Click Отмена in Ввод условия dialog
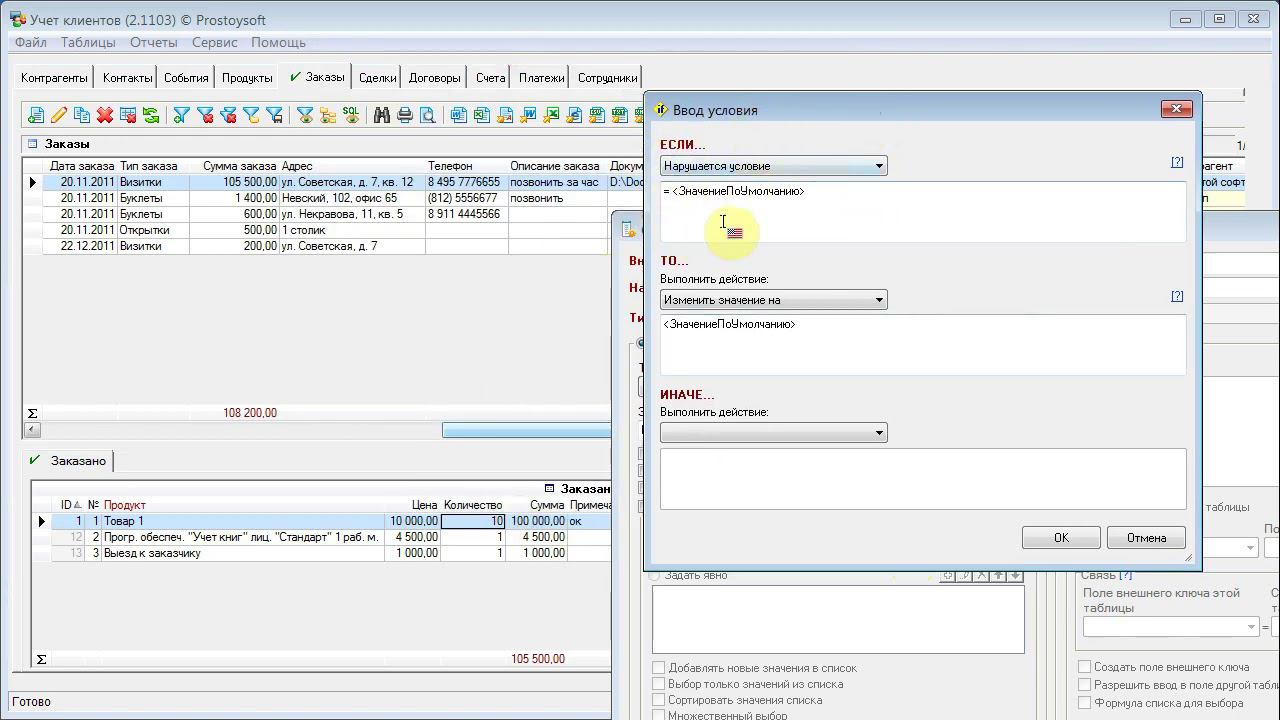 (x=1146, y=538)
